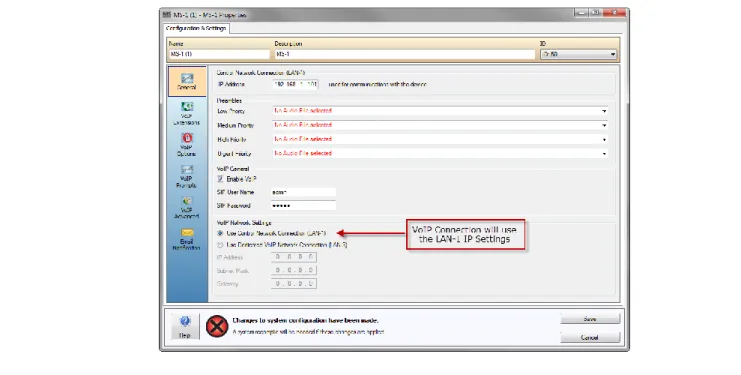
Task: Click the Help question mark icon
Action: pyautogui.click(x=185, y=322)
